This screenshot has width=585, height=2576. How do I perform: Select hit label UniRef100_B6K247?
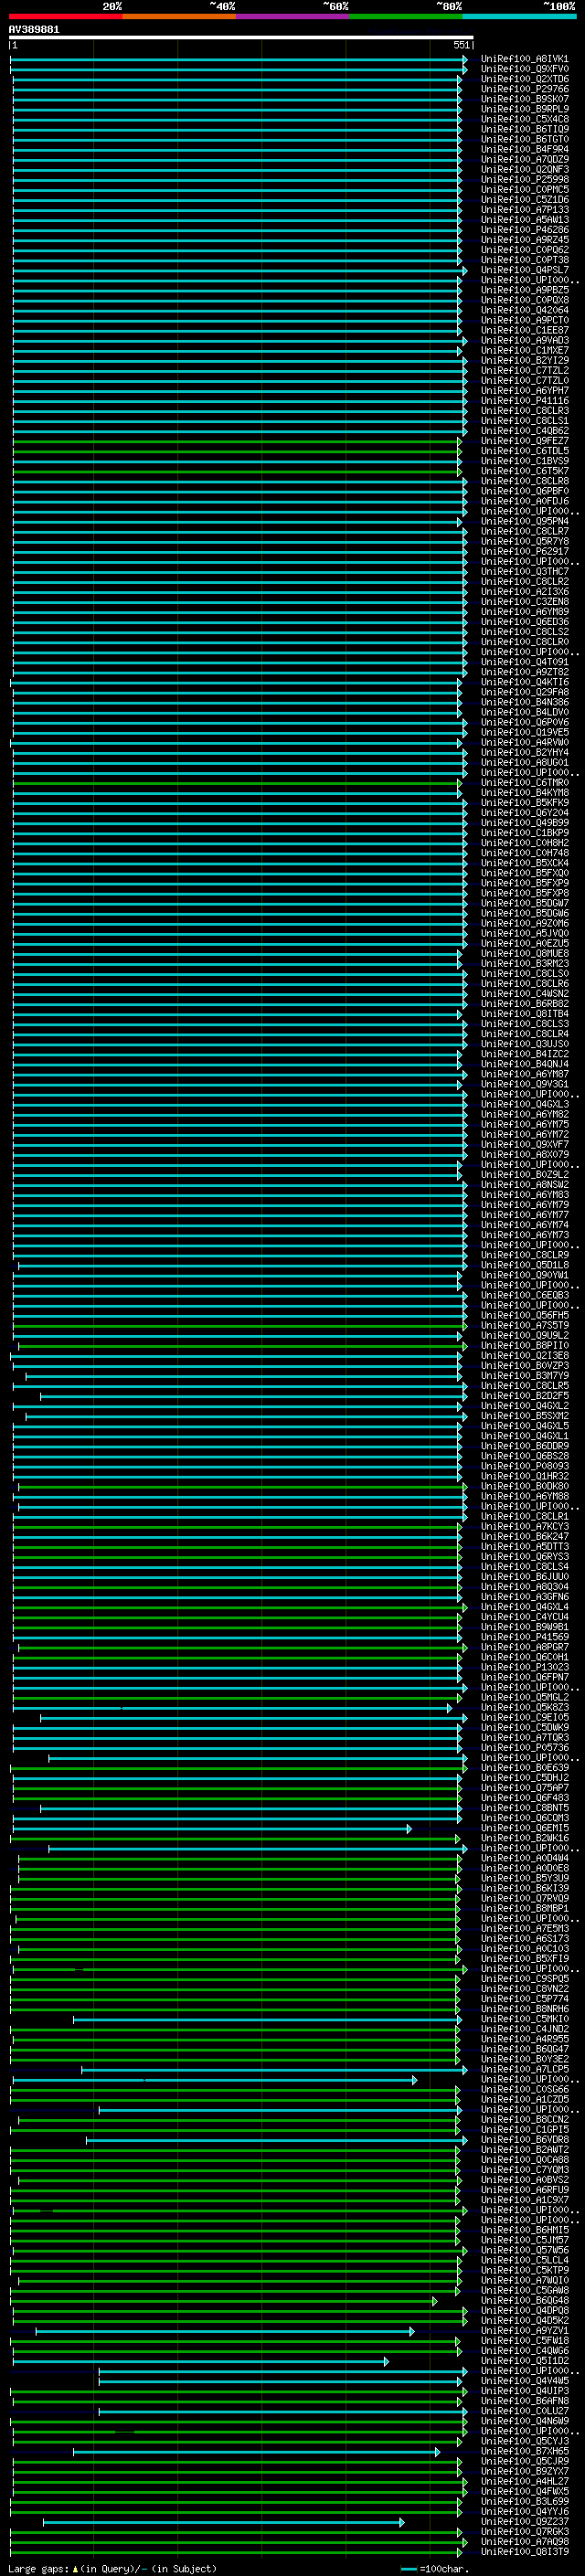[x=524, y=1537]
